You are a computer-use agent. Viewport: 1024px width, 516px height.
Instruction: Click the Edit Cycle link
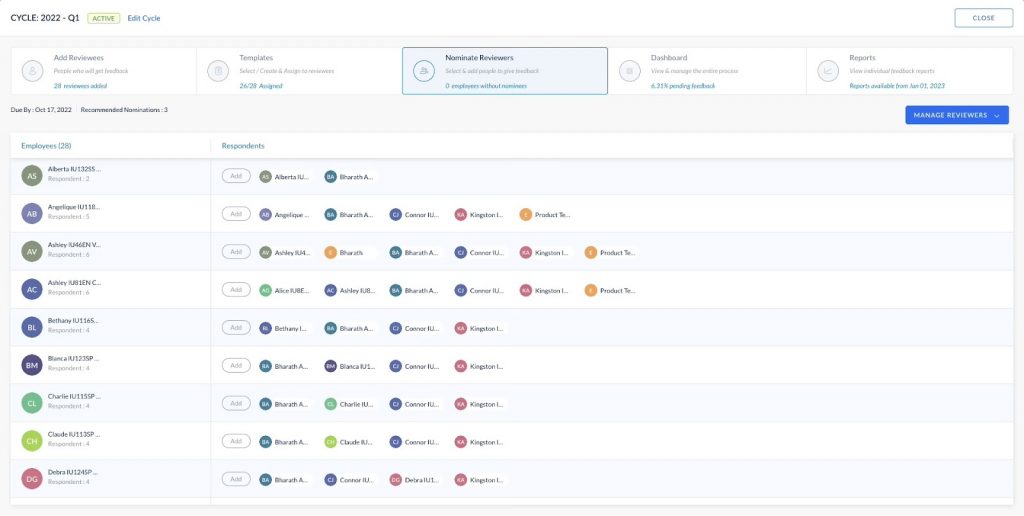click(144, 18)
